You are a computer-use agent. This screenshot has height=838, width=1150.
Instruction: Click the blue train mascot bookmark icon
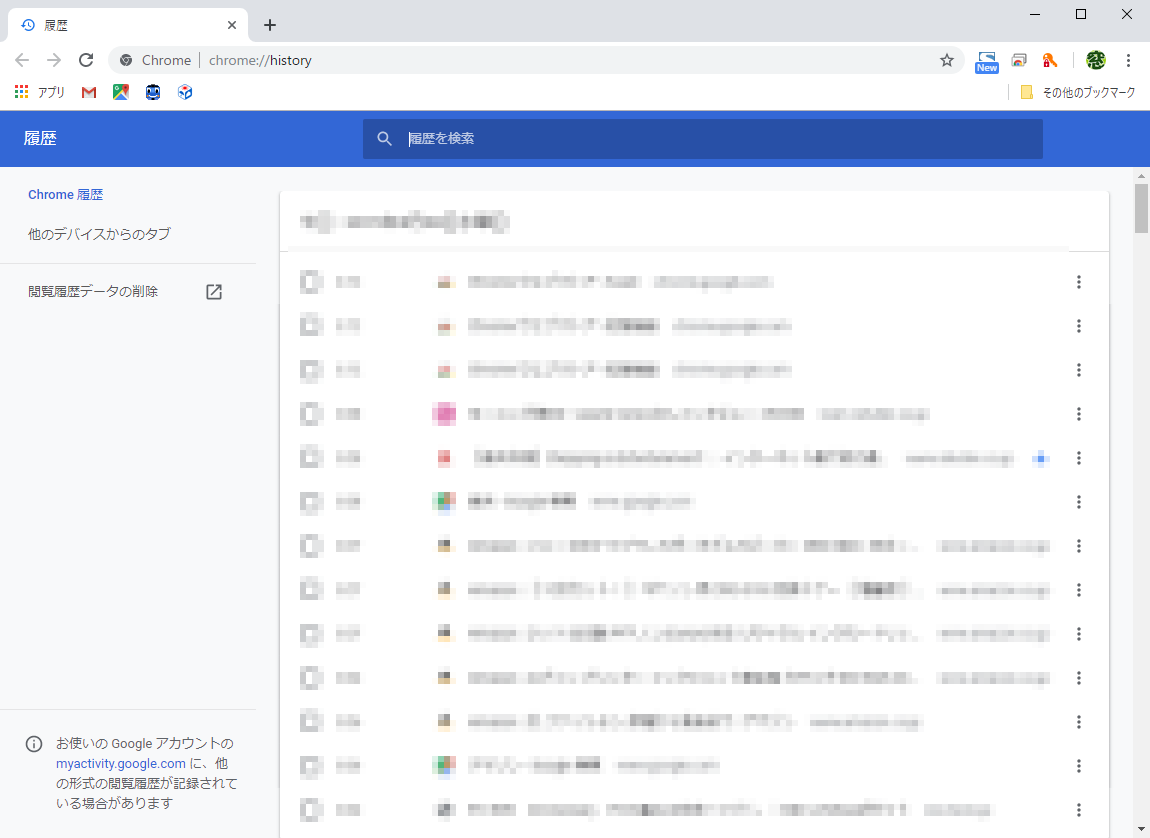(x=152, y=91)
